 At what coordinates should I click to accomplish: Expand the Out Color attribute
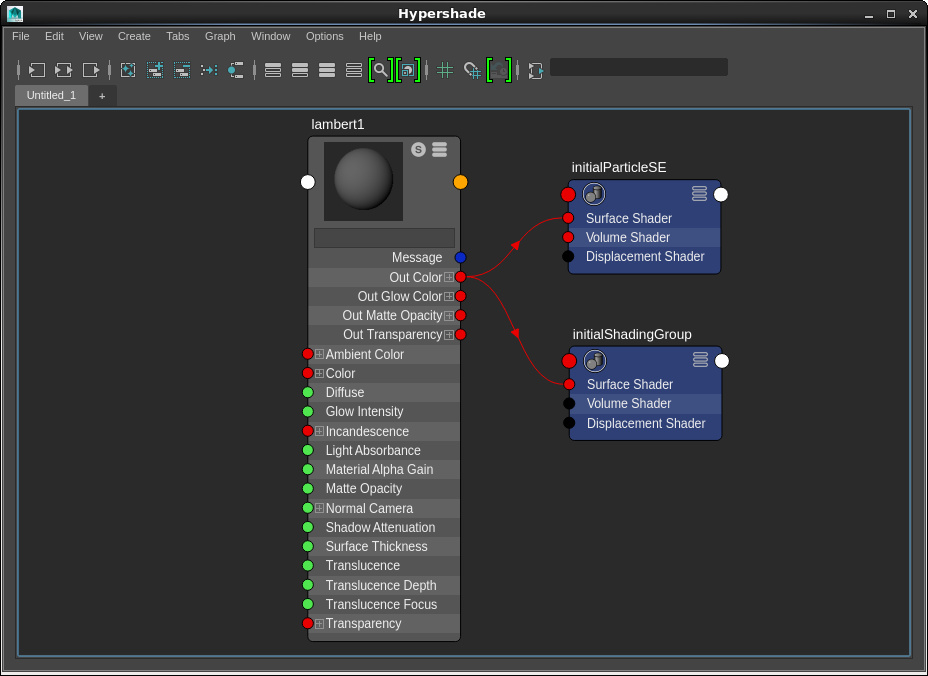[x=449, y=277]
